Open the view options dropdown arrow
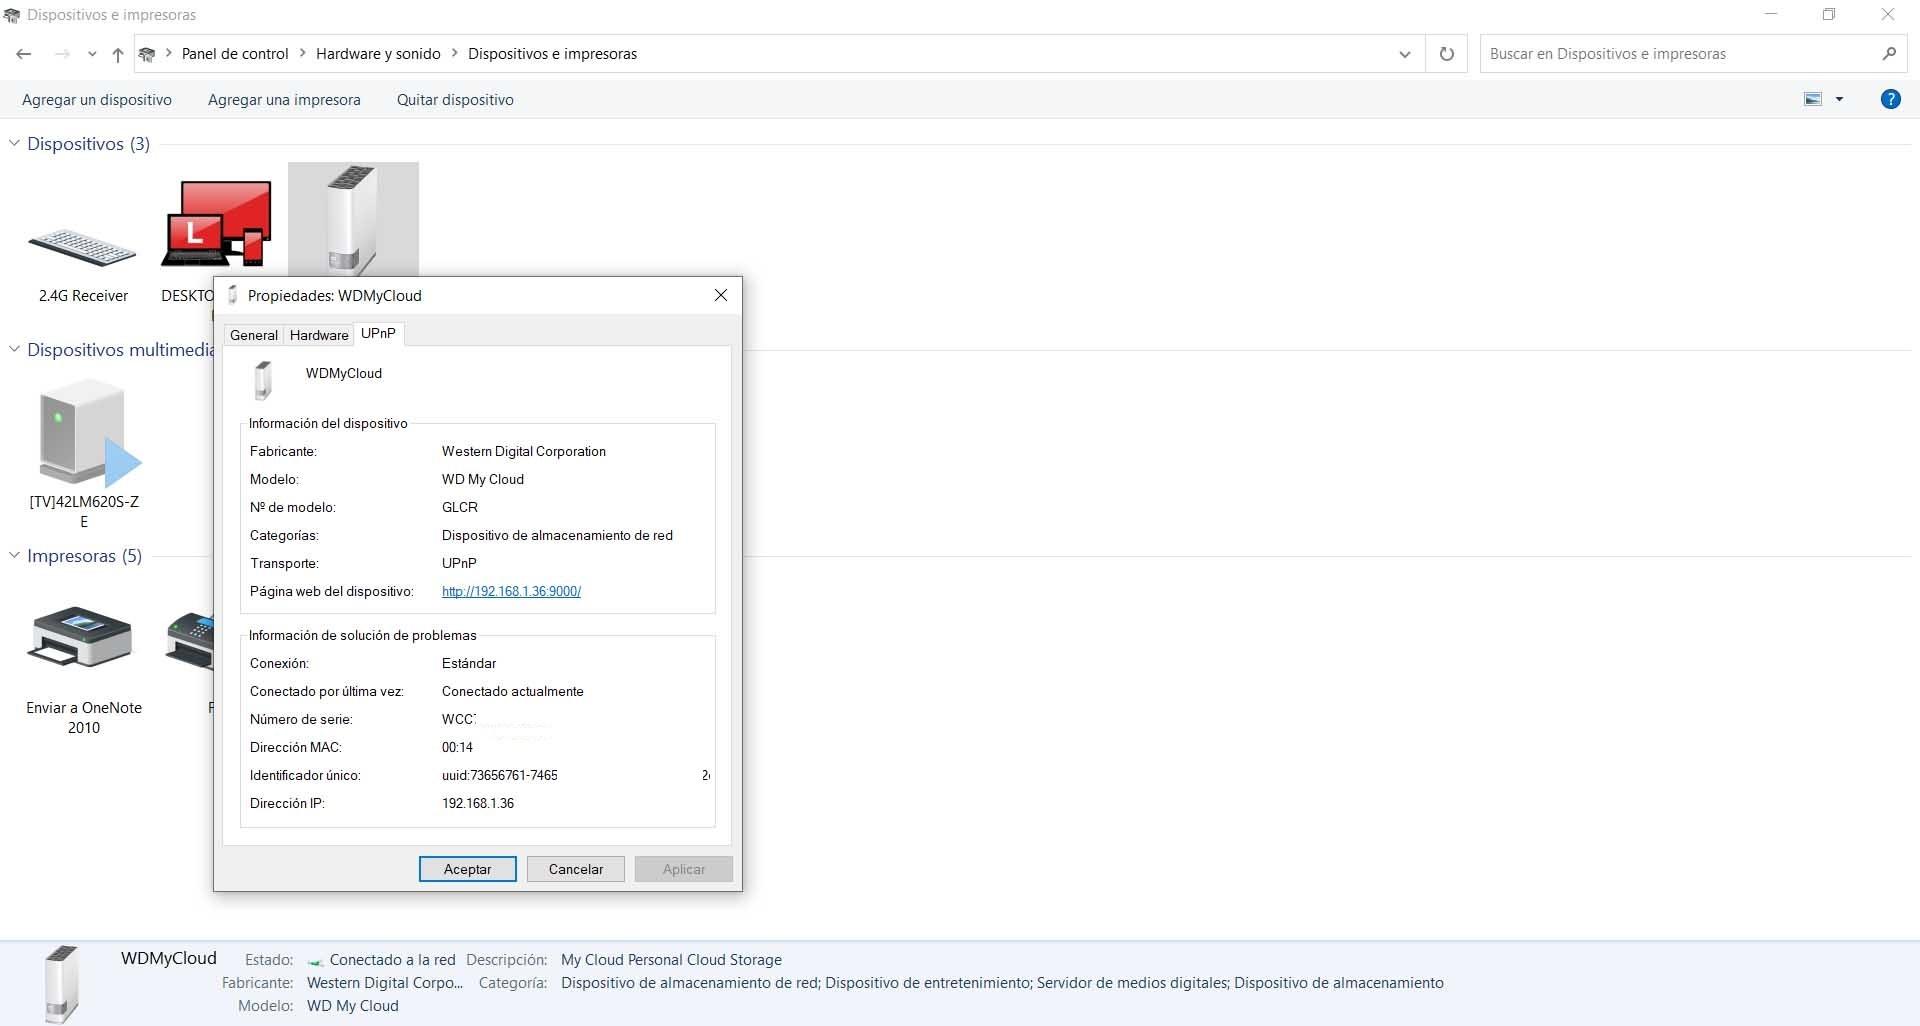1920x1026 pixels. click(x=1839, y=99)
